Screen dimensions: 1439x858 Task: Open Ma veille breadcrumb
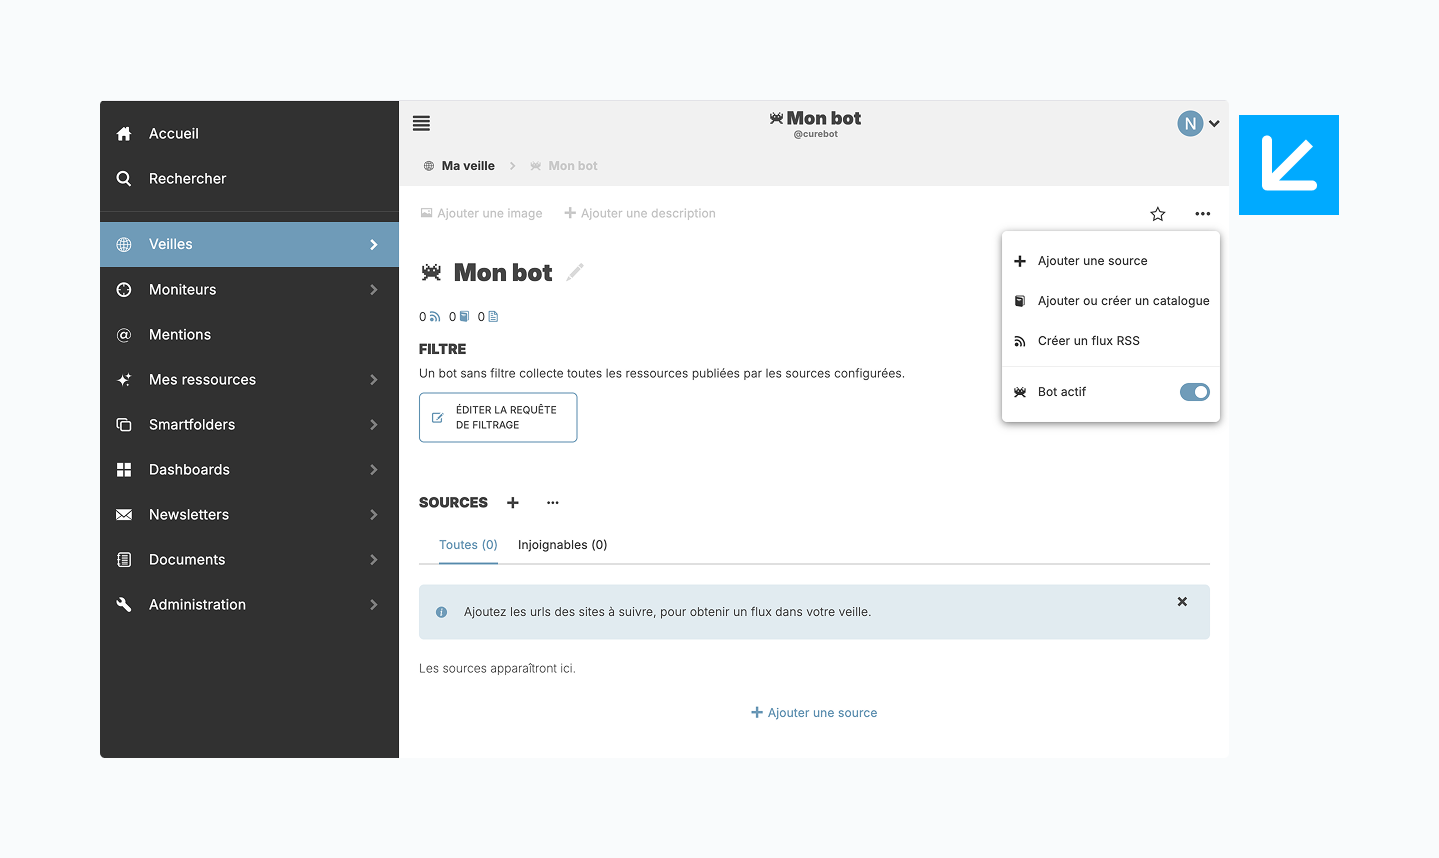coord(468,166)
